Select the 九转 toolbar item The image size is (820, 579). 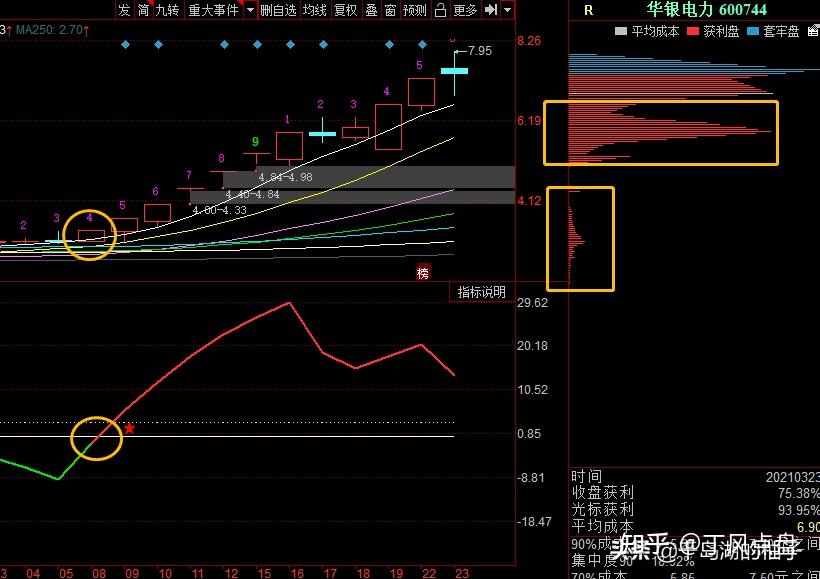(x=167, y=10)
